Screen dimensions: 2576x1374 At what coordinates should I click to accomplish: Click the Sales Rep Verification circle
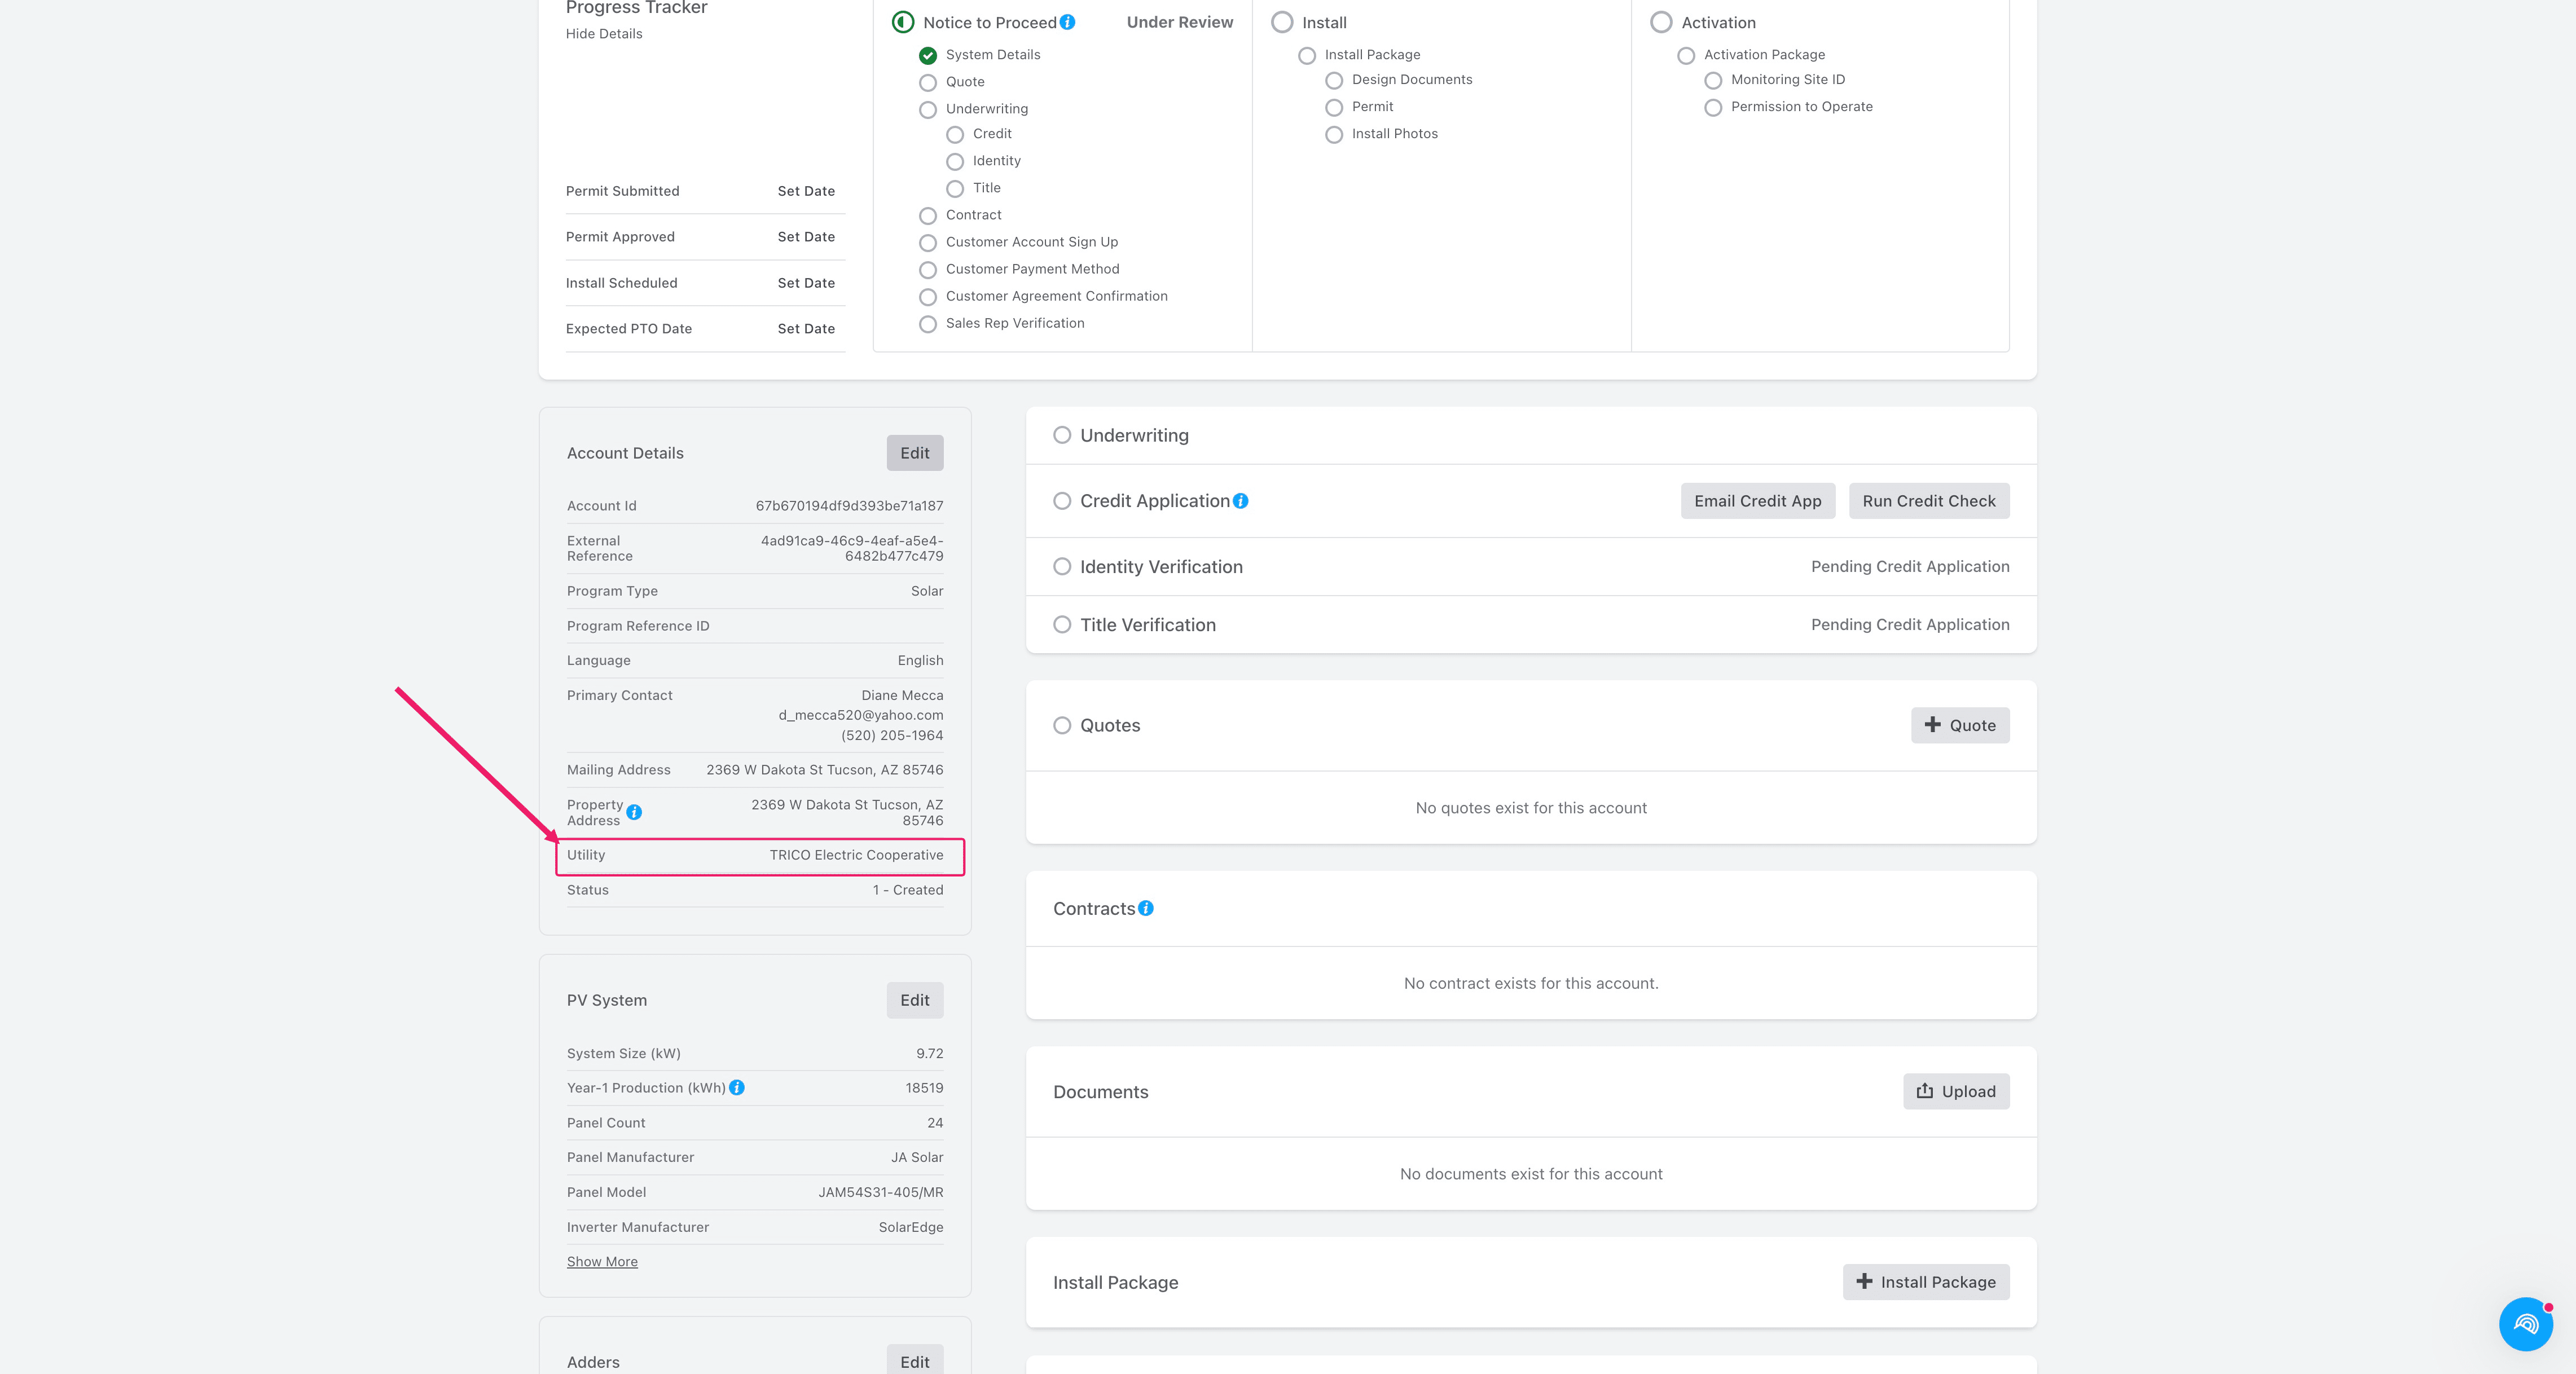pos(928,324)
